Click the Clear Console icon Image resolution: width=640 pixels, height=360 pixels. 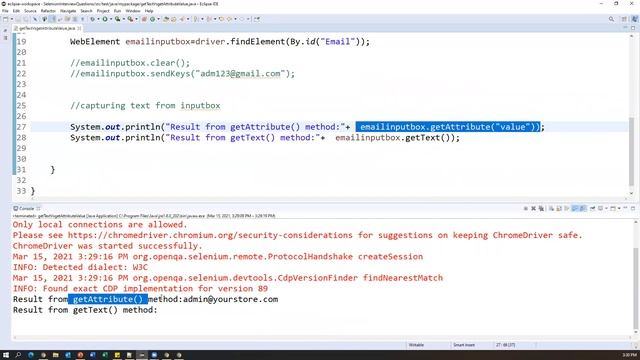551,209
